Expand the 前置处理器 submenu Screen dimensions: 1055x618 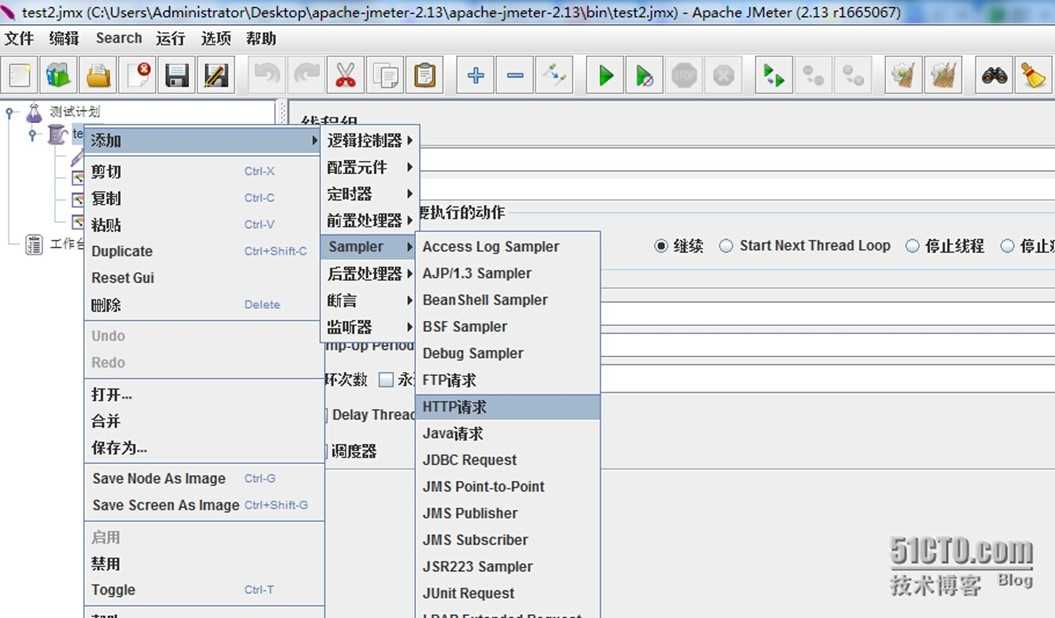pos(370,220)
